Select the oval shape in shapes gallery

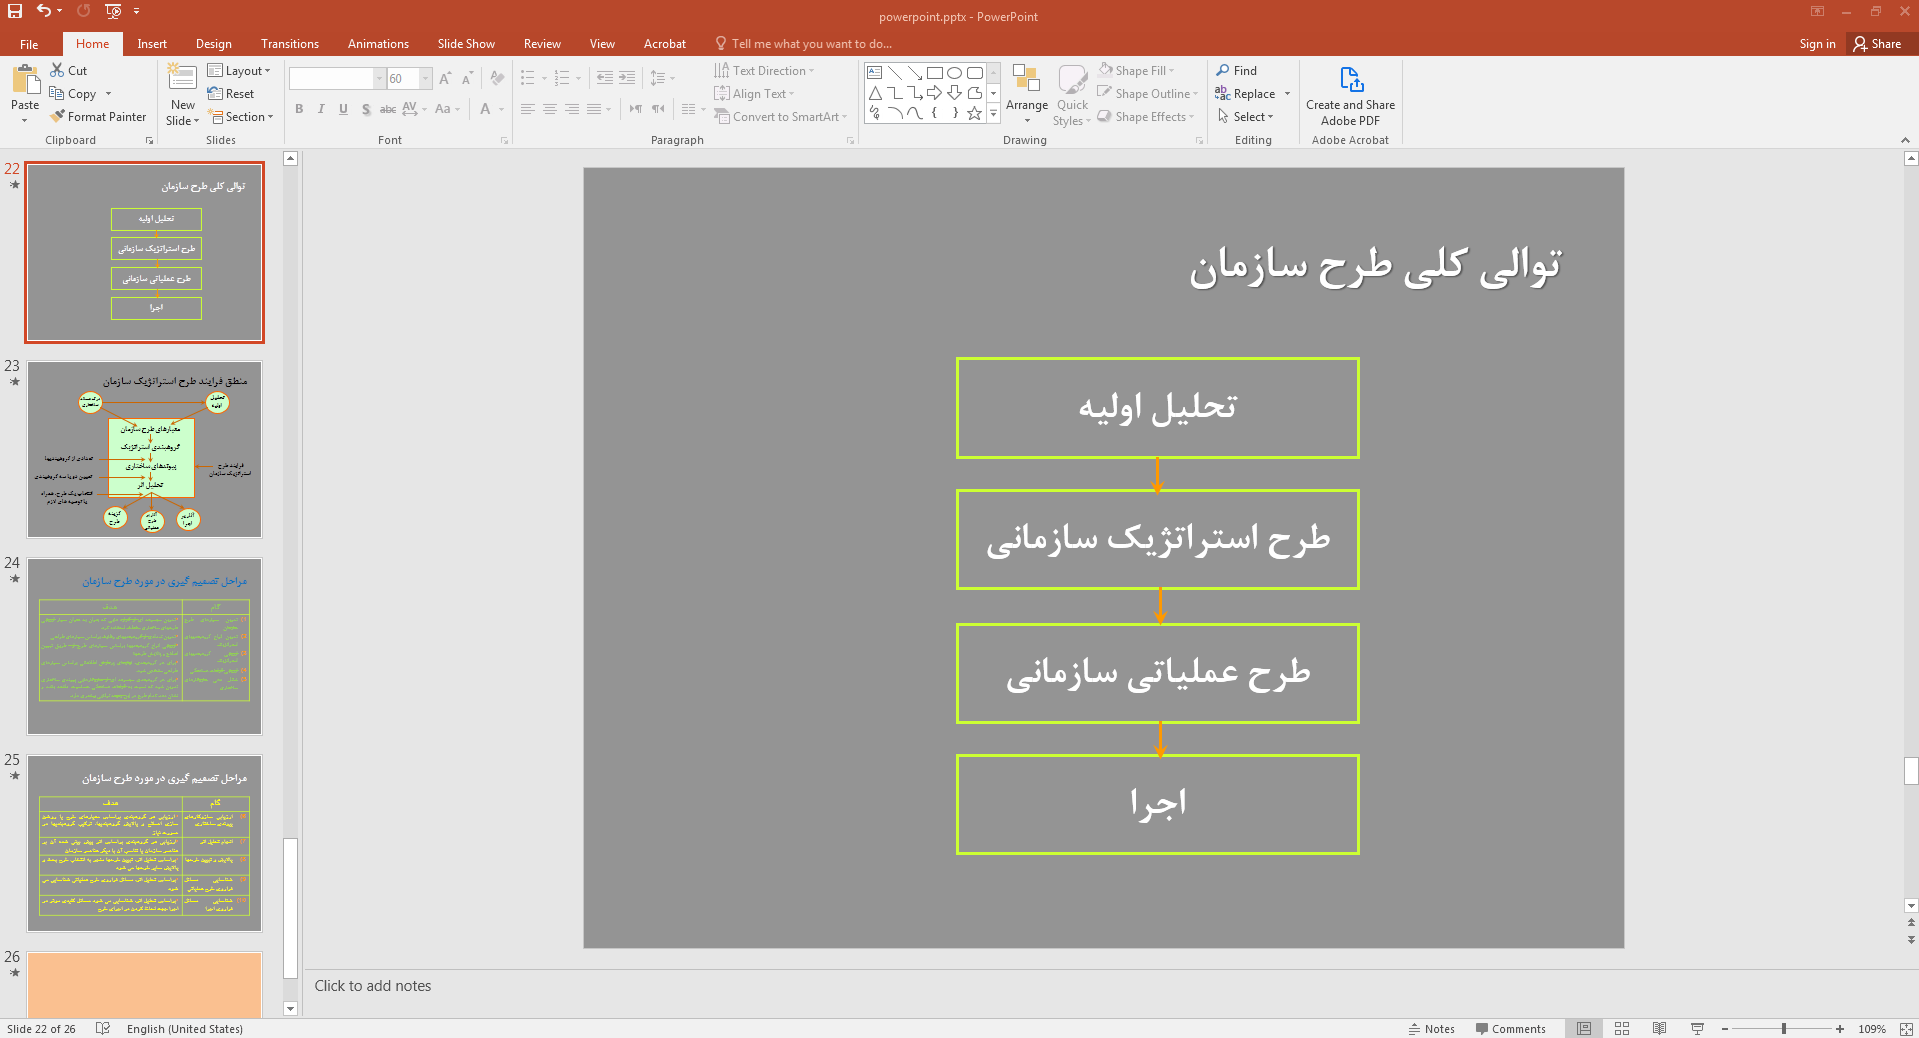pos(954,73)
